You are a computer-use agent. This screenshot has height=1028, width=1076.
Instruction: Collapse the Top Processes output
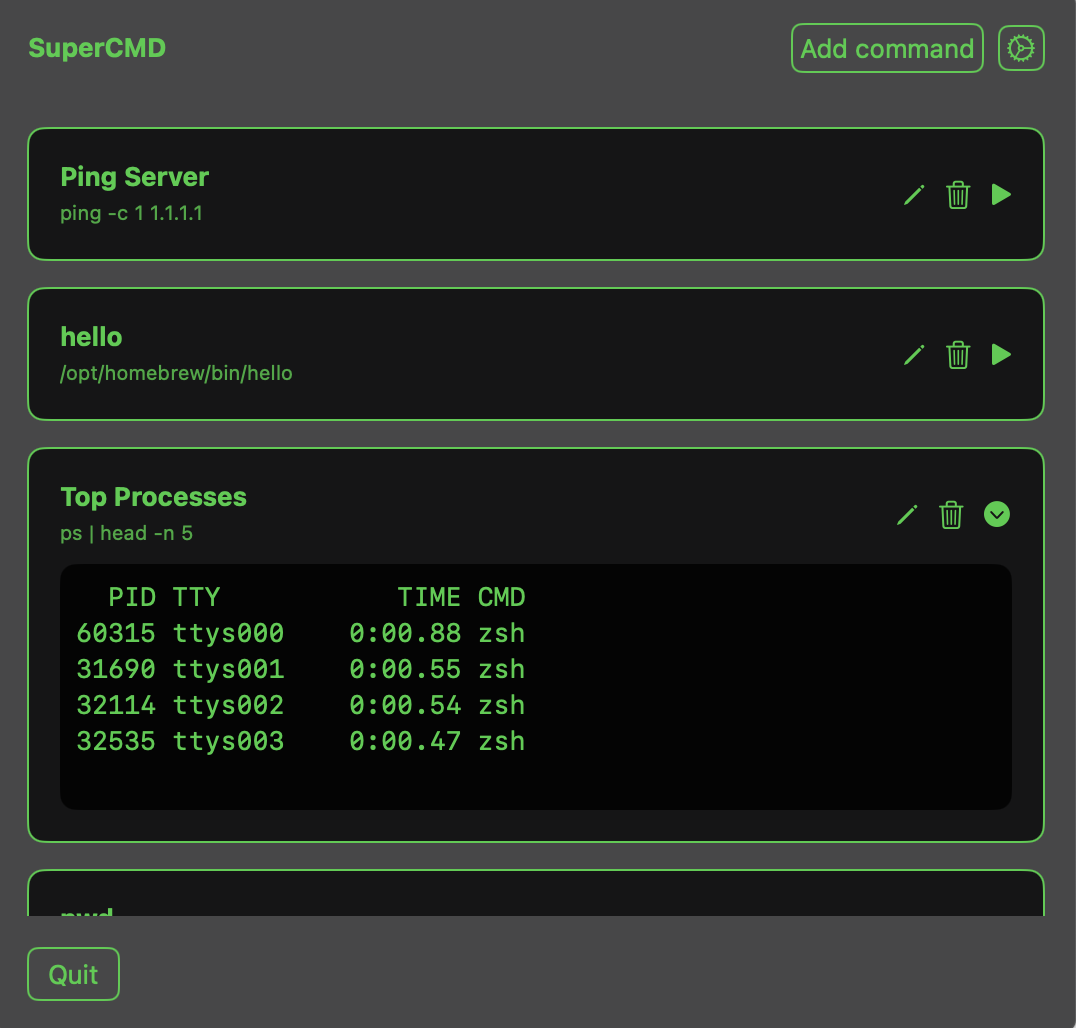(x=996, y=514)
